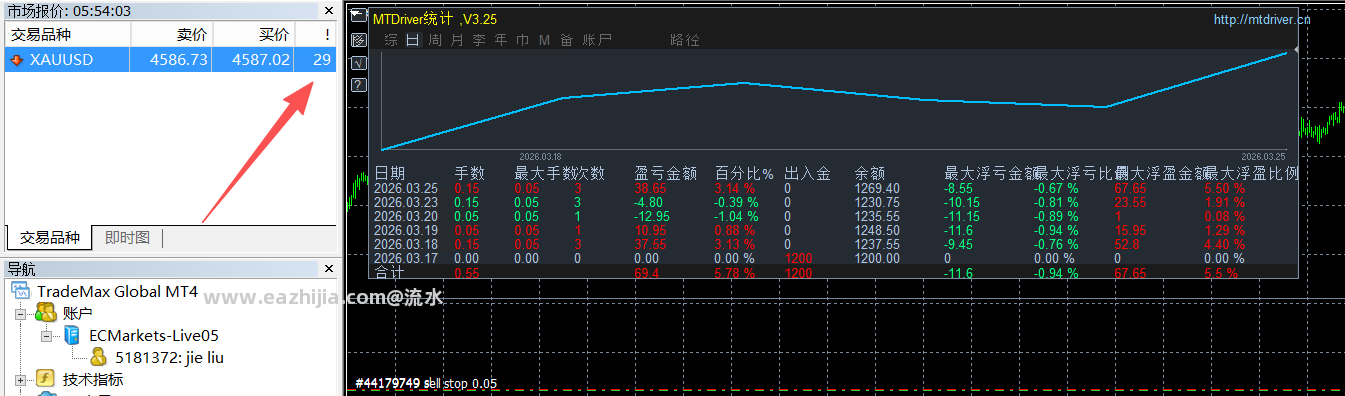Screen dimensions: 1345x396
Task: Select the 币 symbol tab in MTDriver
Action: pos(523,41)
